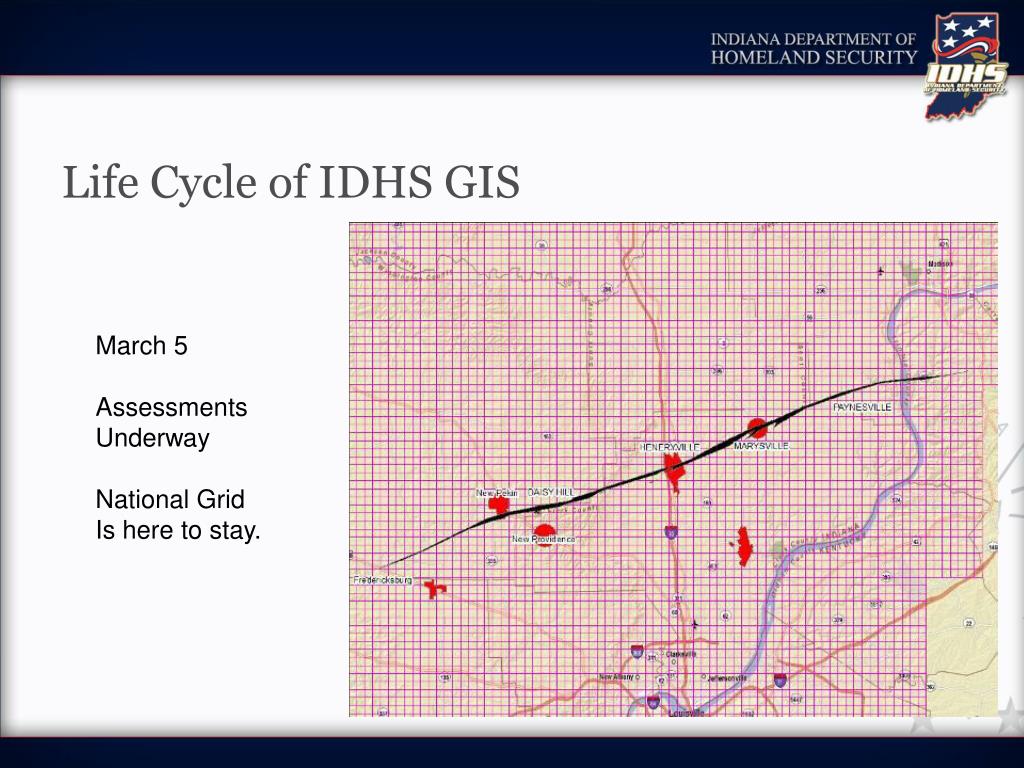Viewport: 1024px width, 768px height.
Task: Click the airplane symbol north of Clarksville
Action: coord(694,625)
